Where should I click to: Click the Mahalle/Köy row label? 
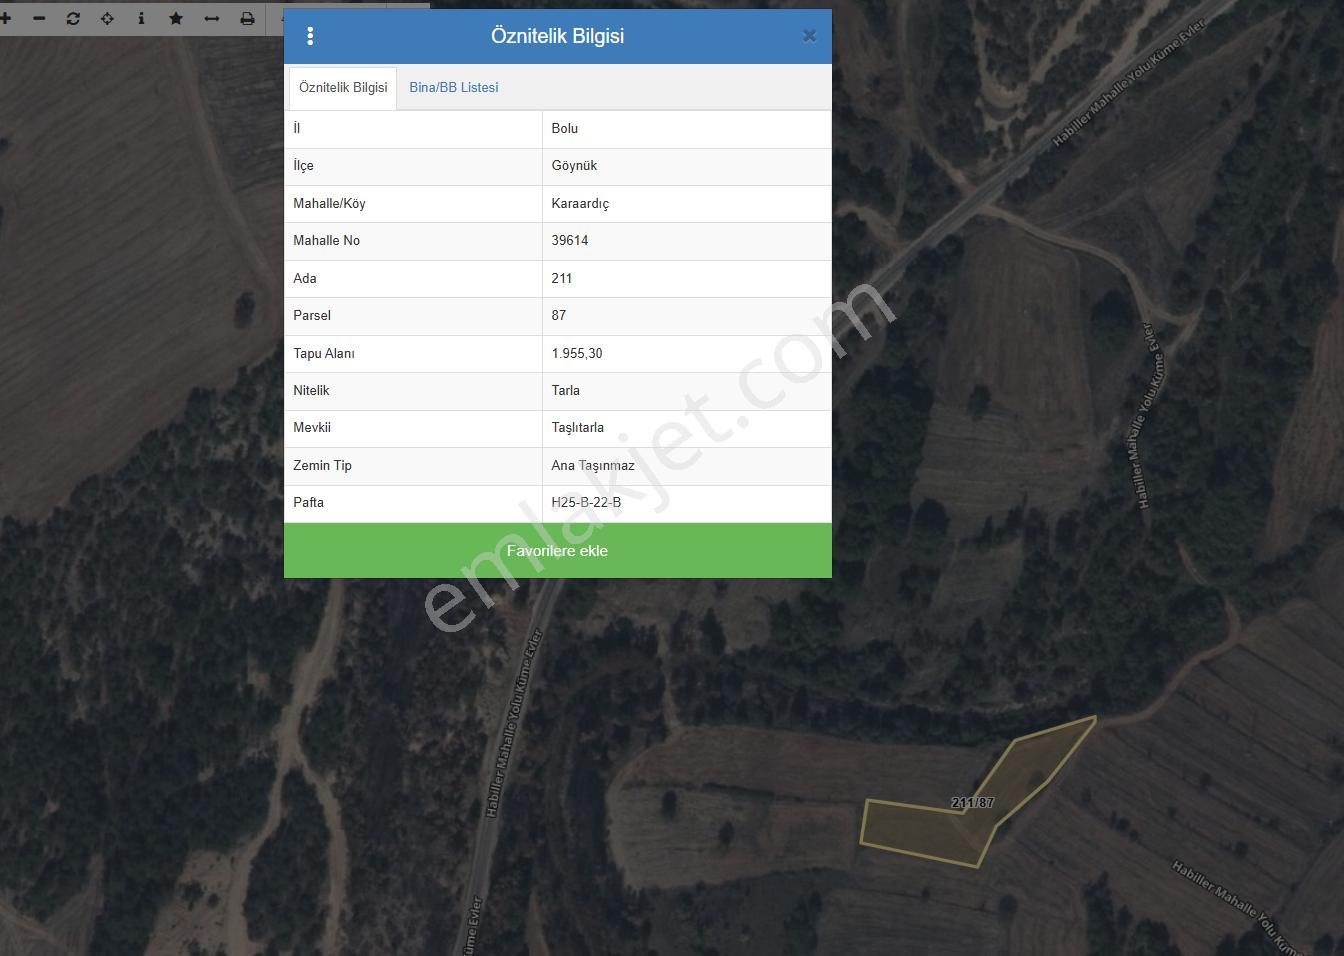tap(329, 204)
